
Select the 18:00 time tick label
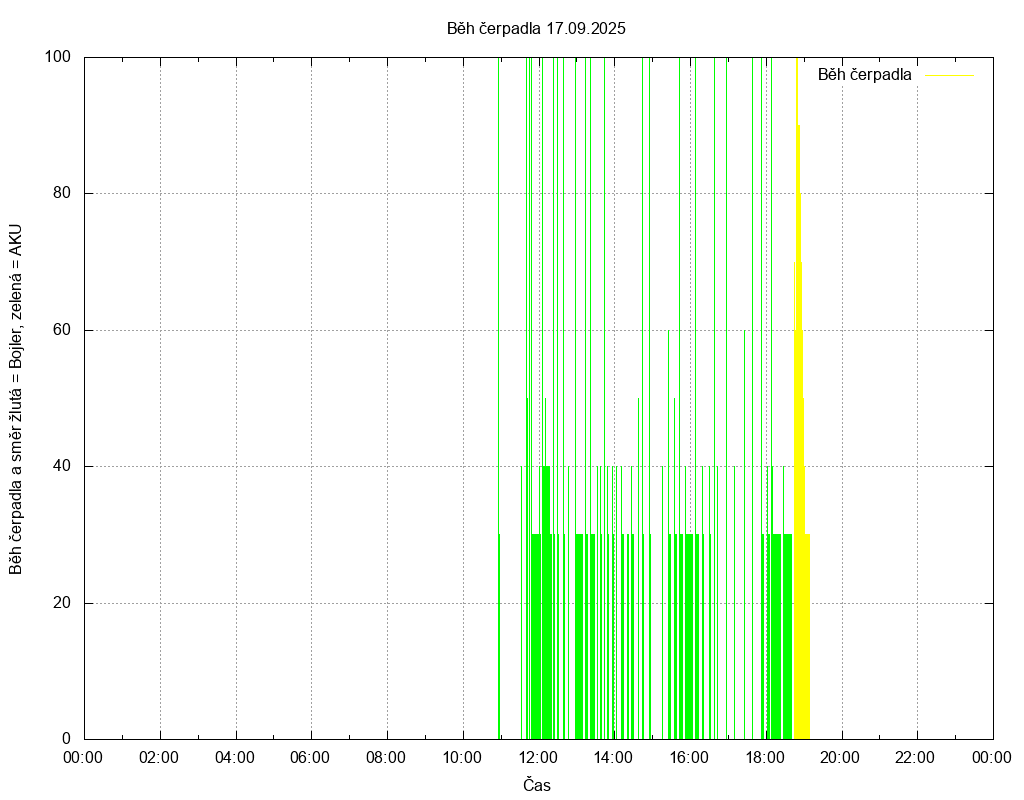pyautogui.click(x=765, y=757)
